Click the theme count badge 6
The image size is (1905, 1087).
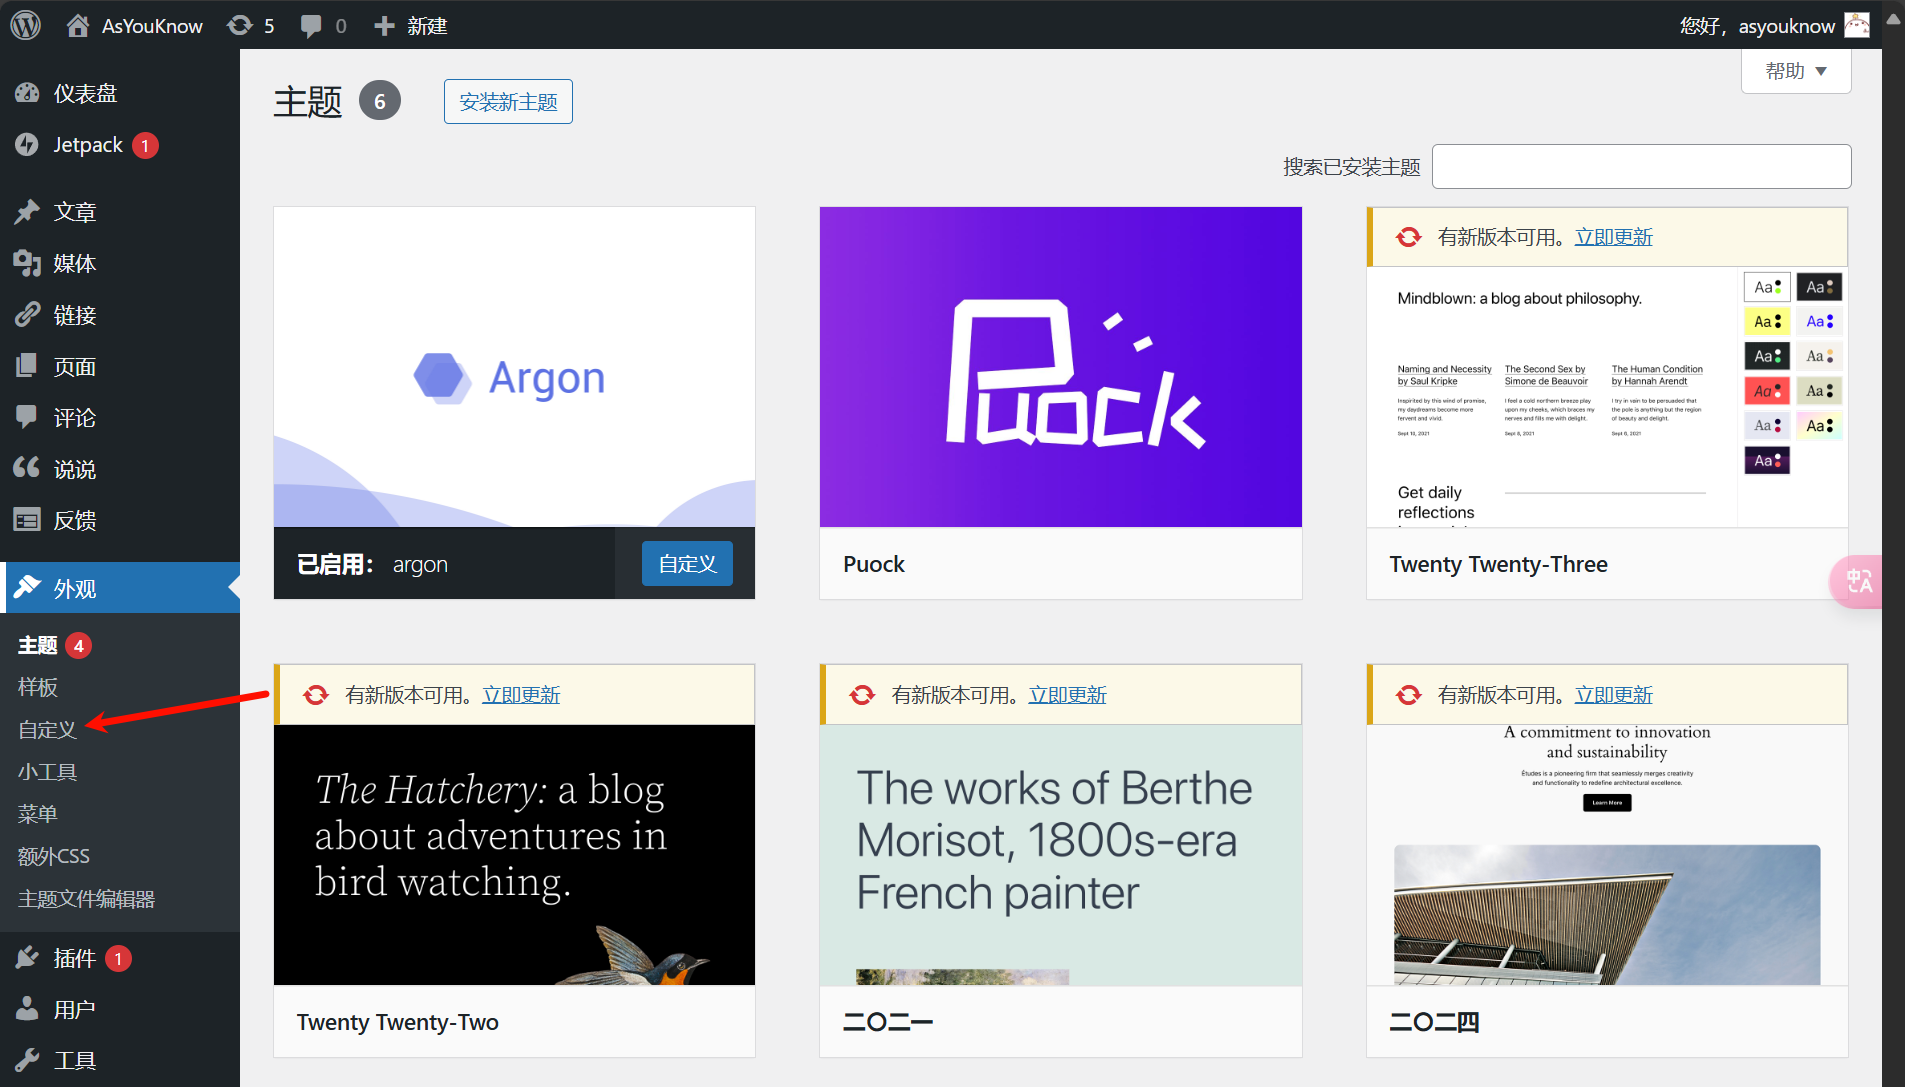coord(380,101)
